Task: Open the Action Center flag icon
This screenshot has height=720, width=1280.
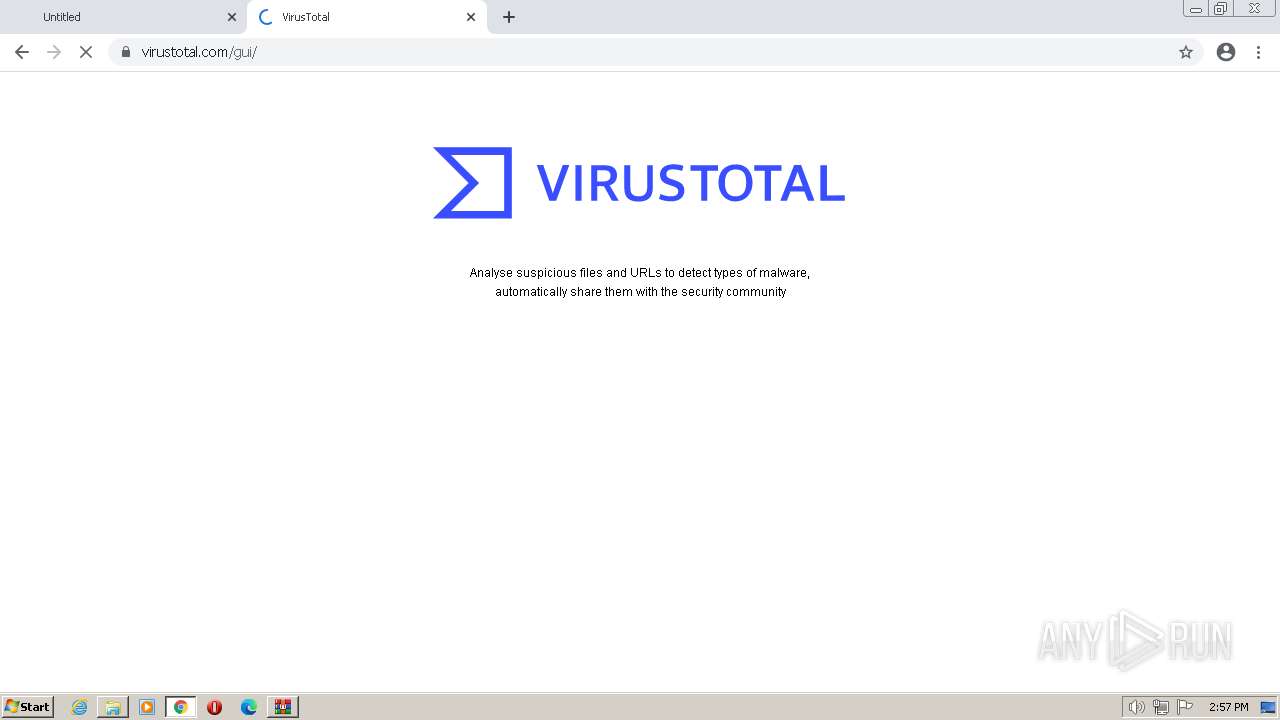Action: 1185,707
